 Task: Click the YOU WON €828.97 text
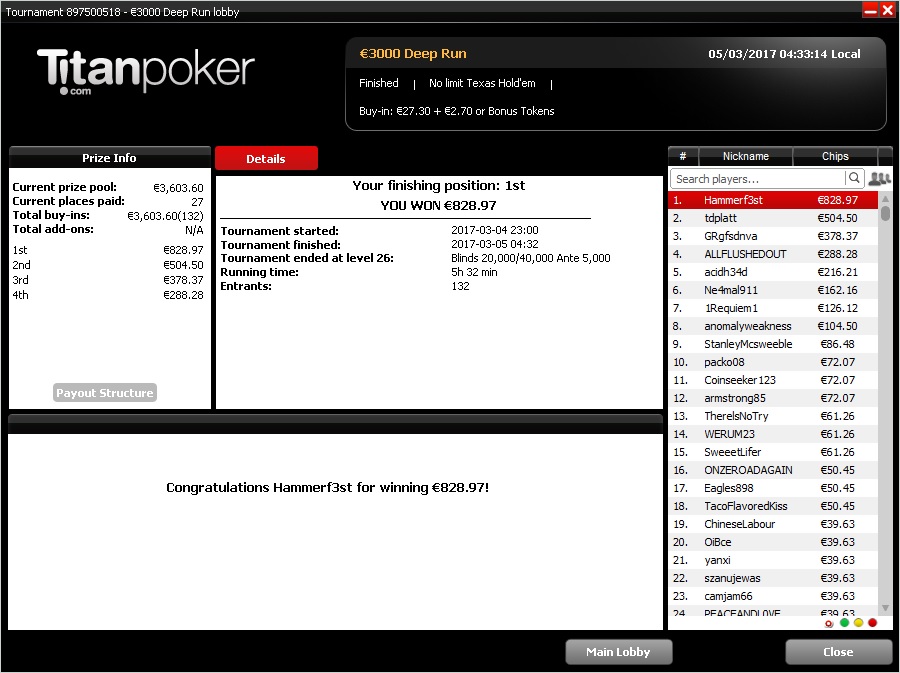point(439,205)
